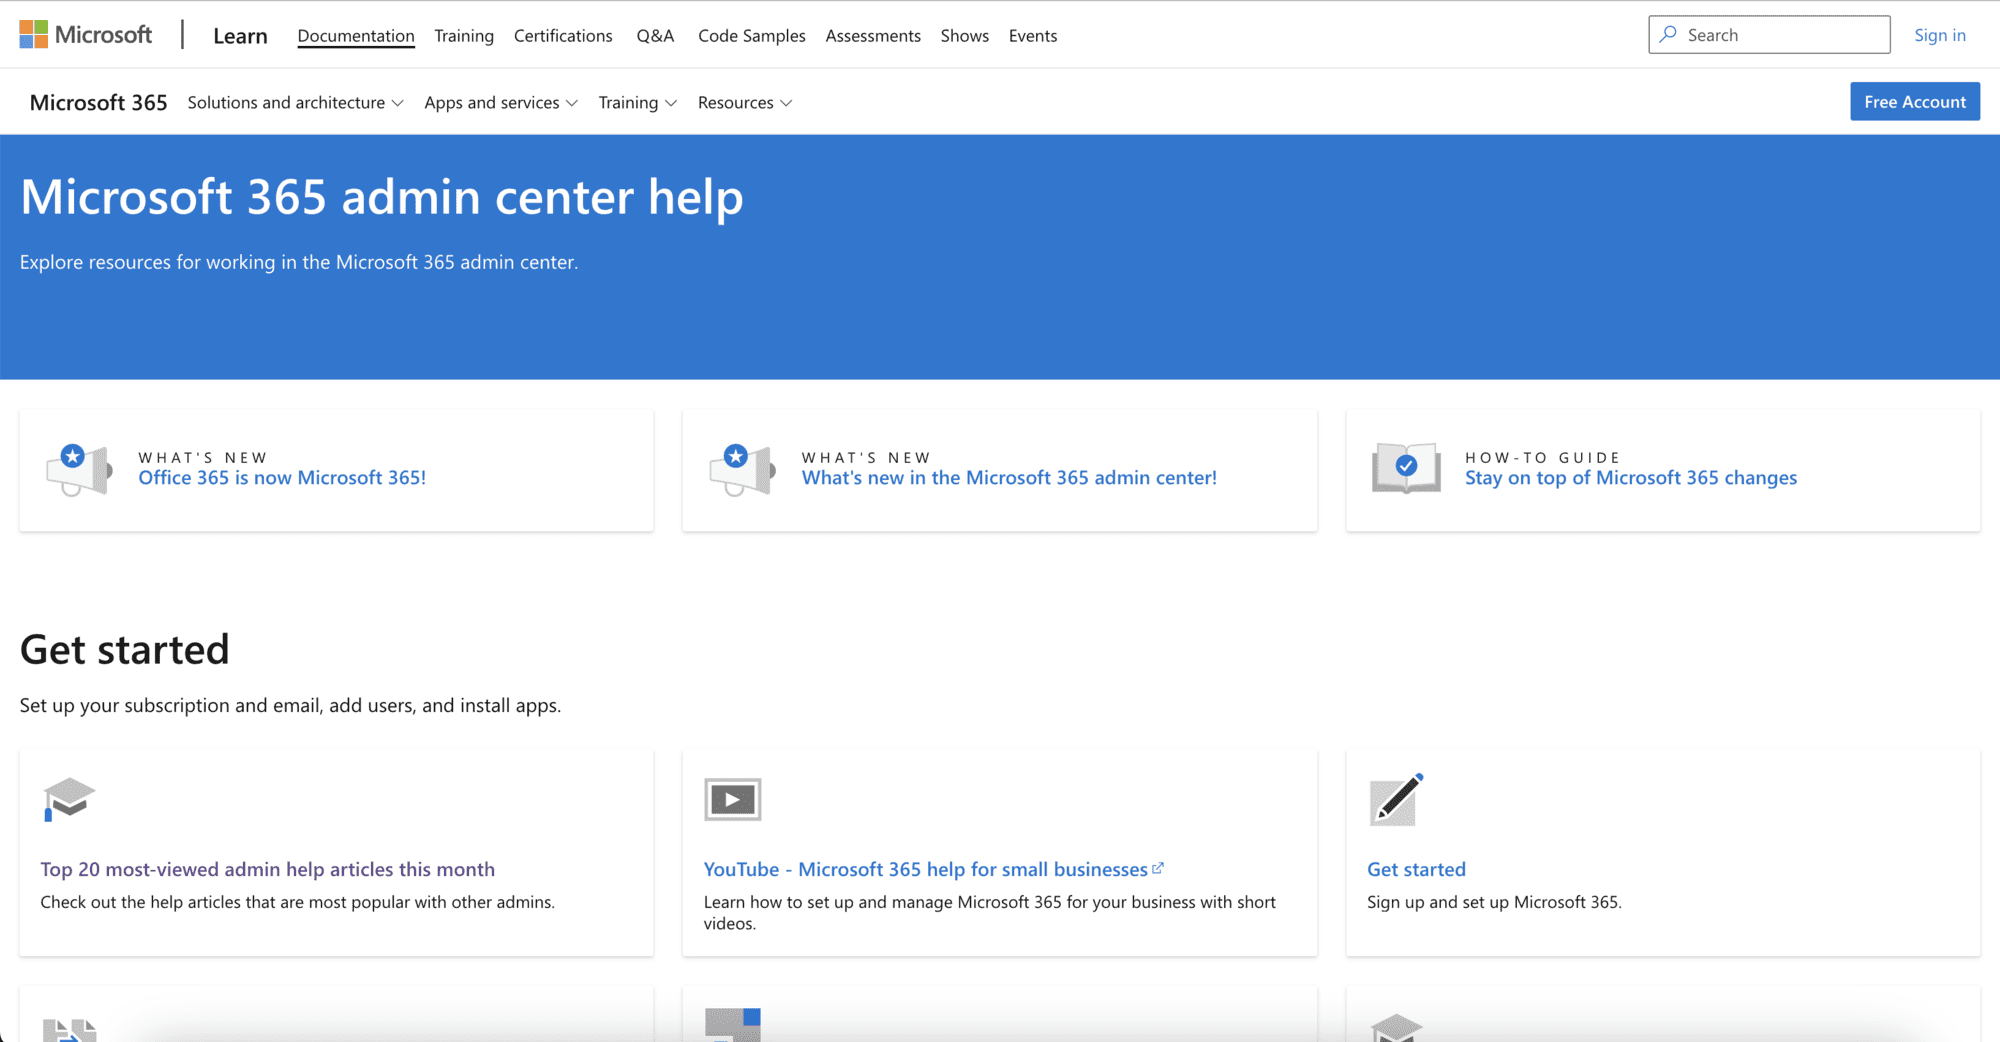The image size is (2000, 1042).
Task: Click the search magnifier icon
Action: click(1668, 34)
